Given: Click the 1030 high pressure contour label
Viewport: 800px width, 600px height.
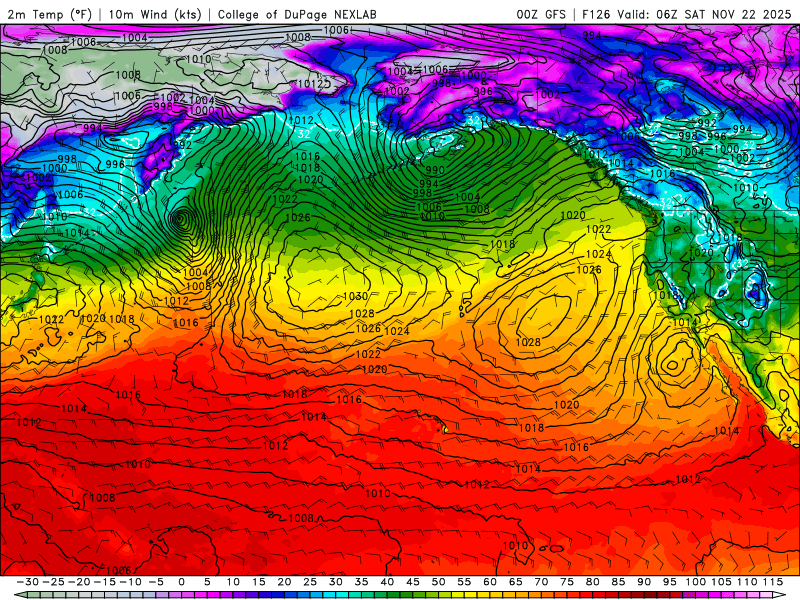Looking at the screenshot, I should click(356, 296).
